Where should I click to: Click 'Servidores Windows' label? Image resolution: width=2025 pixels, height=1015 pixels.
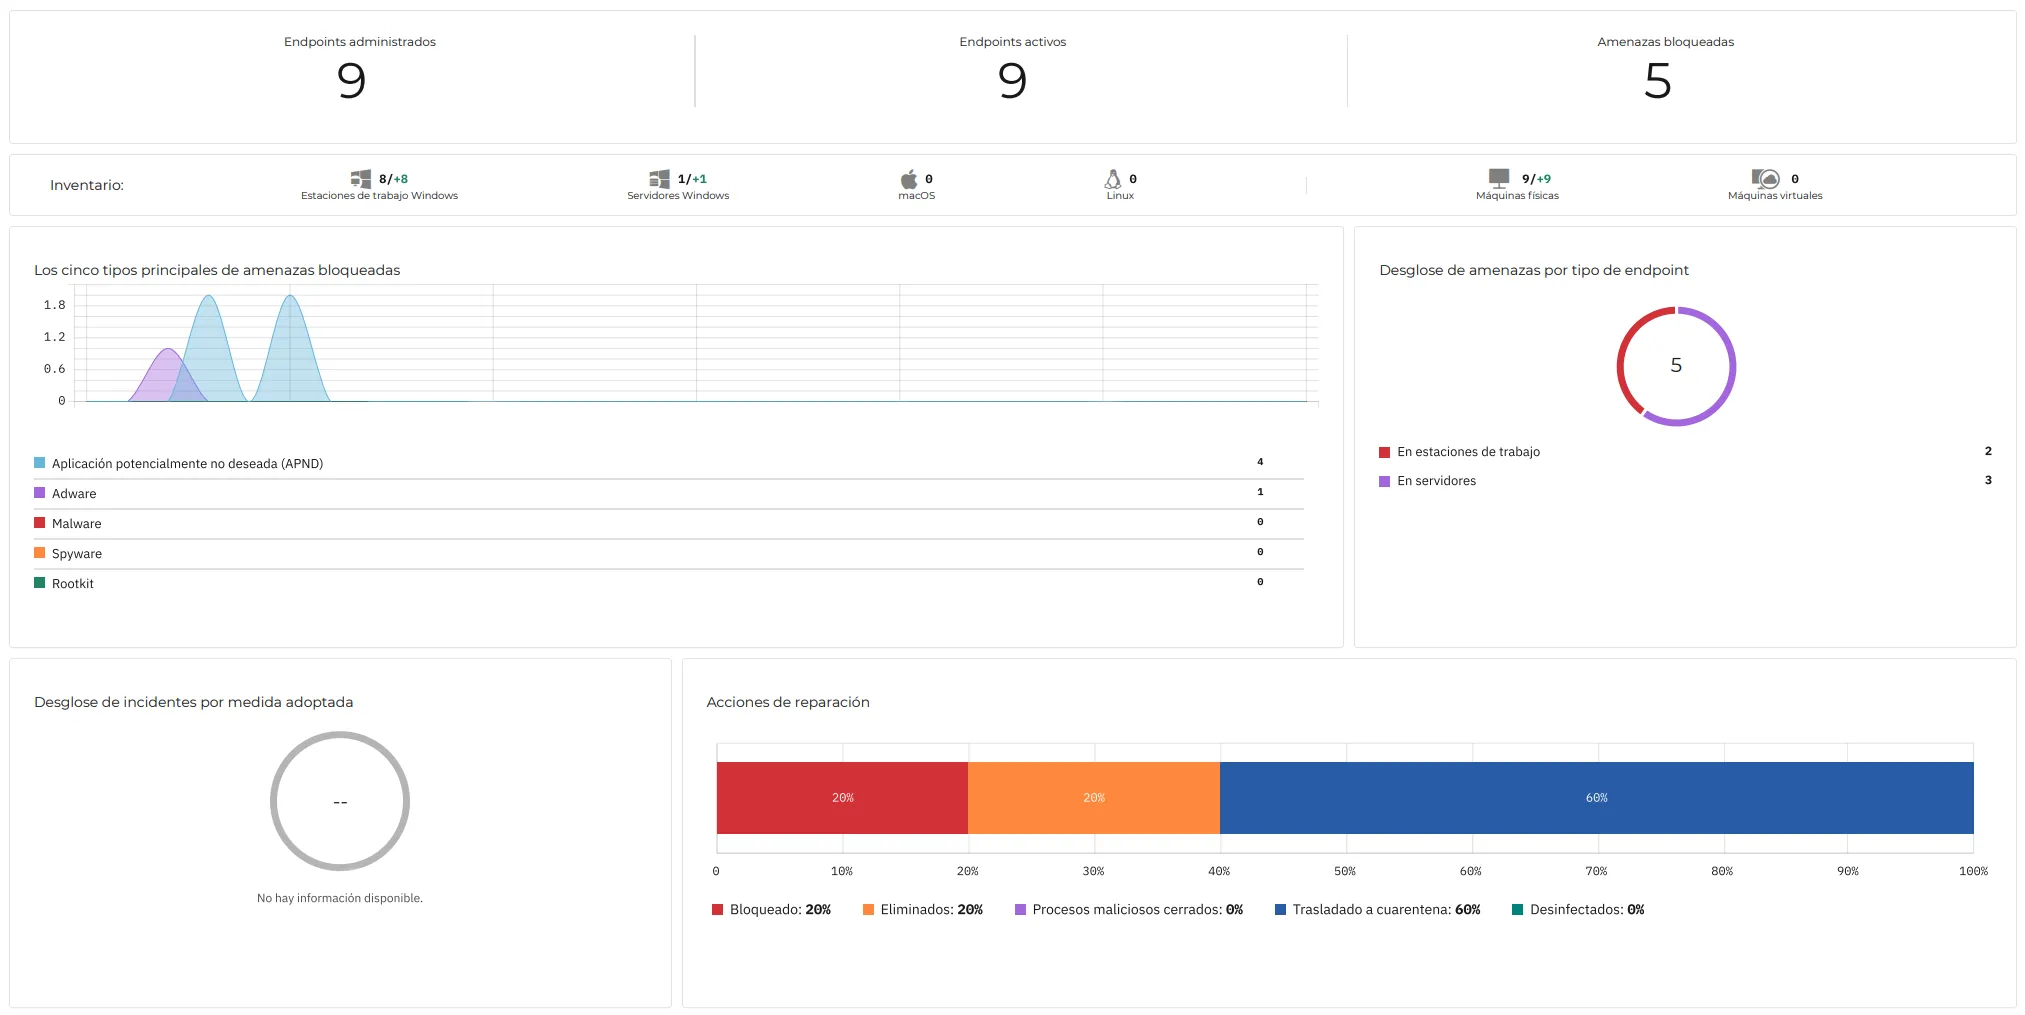678,196
